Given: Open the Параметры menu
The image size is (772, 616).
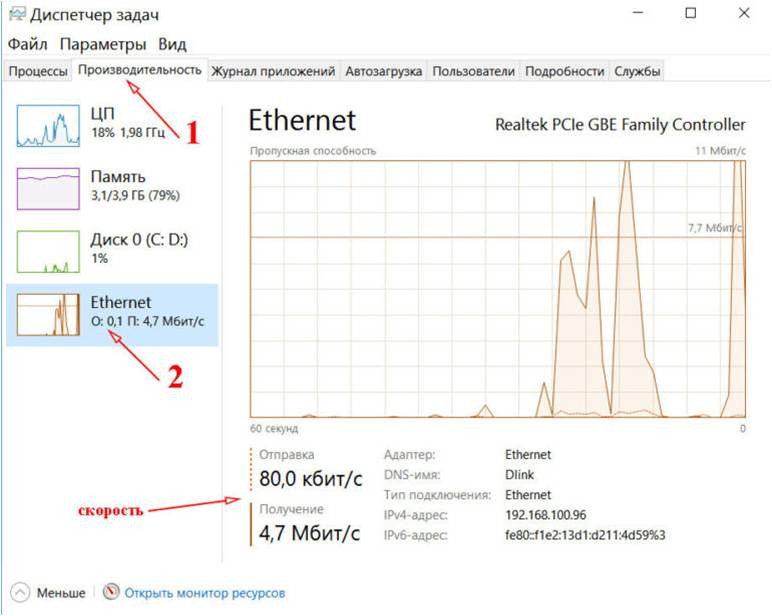Looking at the screenshot, I should coord(103,45).
